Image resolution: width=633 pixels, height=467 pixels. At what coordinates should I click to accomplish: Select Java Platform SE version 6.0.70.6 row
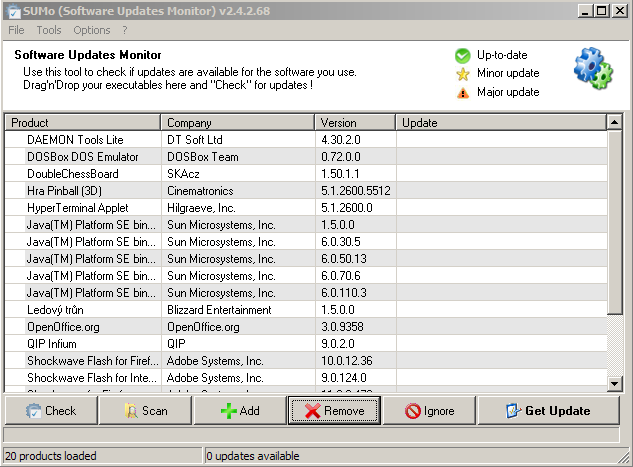click(306, 276)
